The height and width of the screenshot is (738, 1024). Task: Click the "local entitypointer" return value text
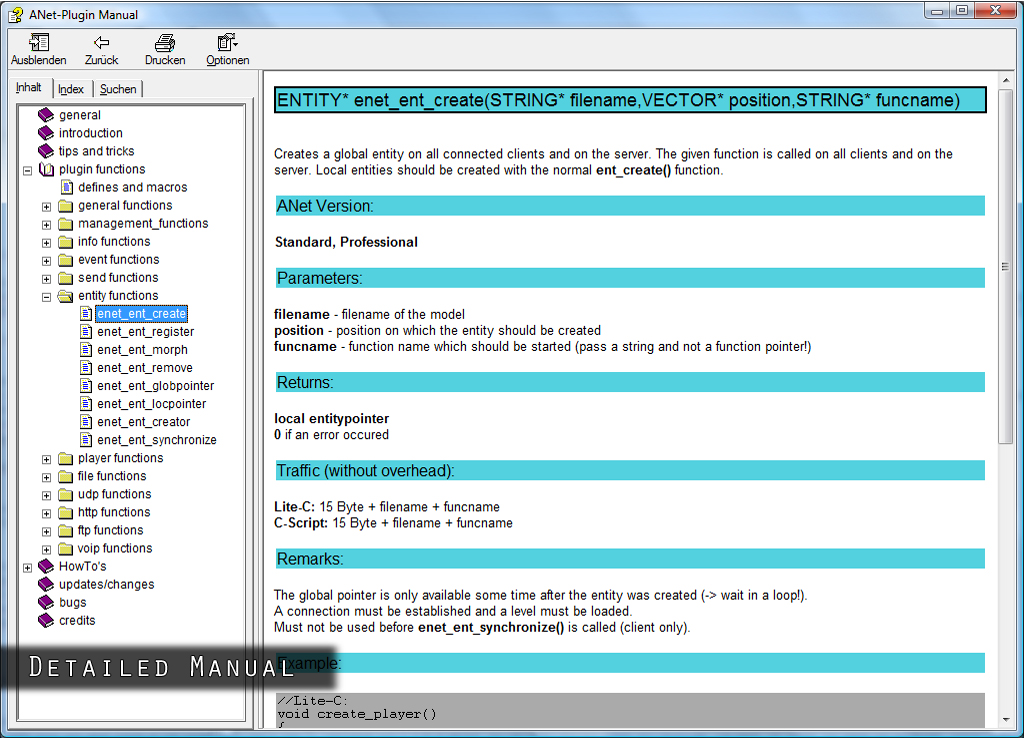tap(332, 419)
